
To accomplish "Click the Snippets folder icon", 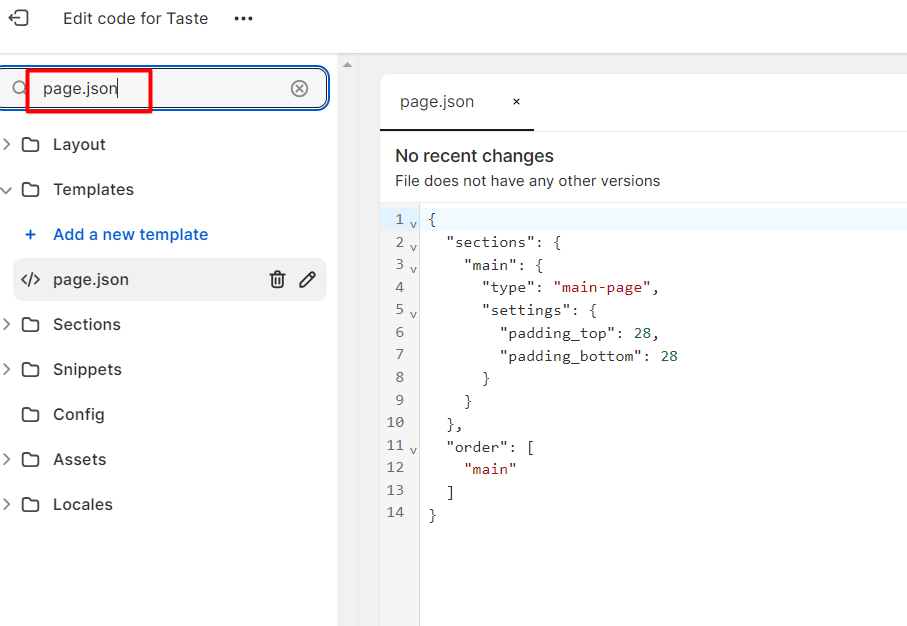I will coord(31,369).
